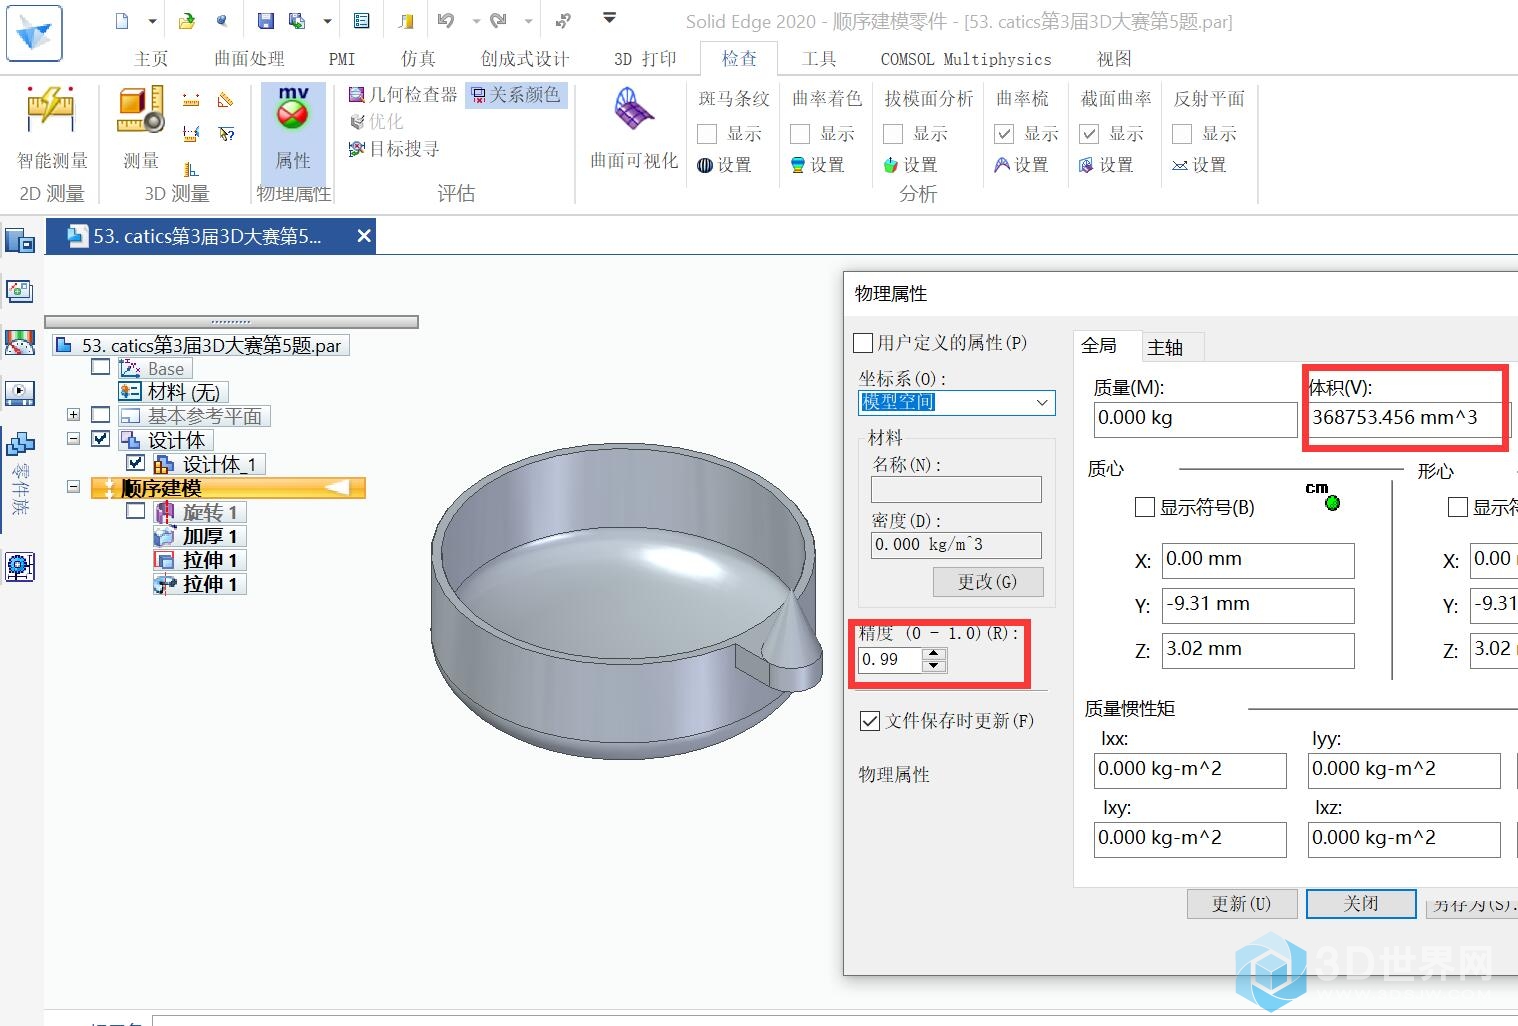This screenshot has height=1026, width=1518.
Task: Click the gear icon at the sidebar bottom
Action: 20,567
